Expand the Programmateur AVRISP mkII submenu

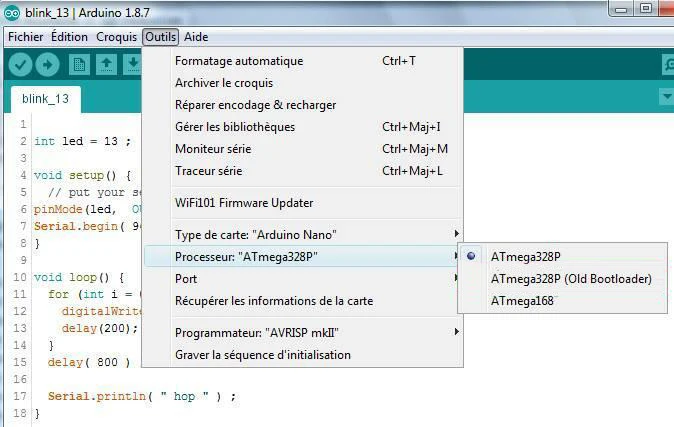(303, 333)
